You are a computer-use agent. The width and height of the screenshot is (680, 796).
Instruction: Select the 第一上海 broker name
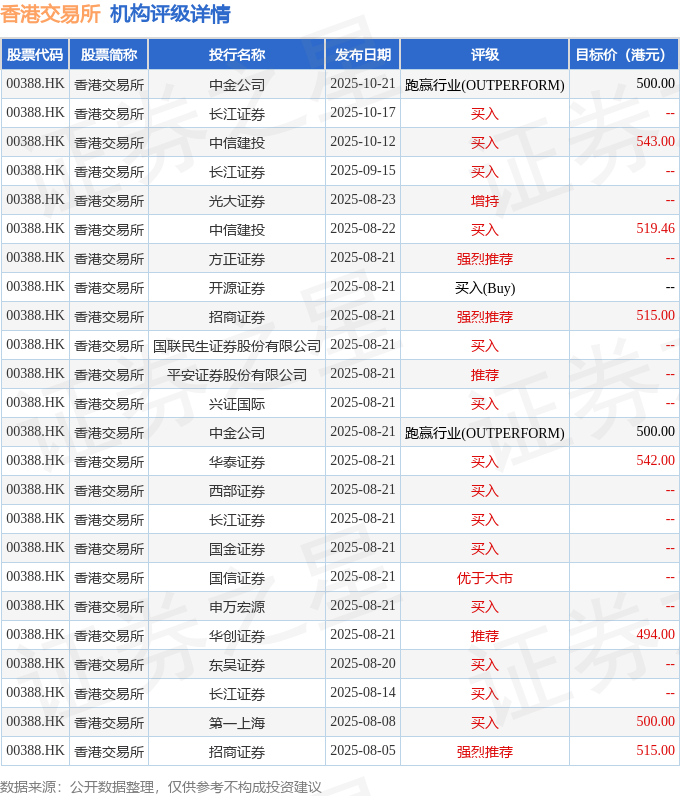(237, 722)
